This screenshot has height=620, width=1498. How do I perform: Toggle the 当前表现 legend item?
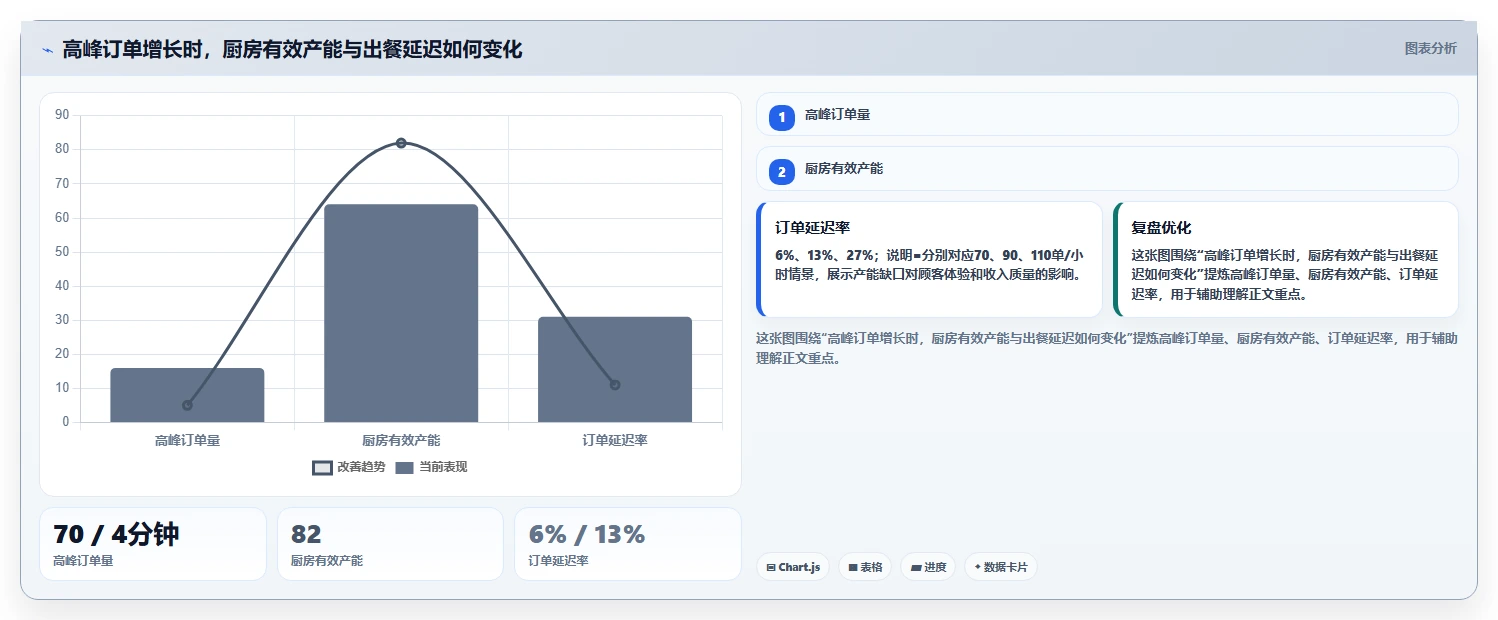pyautogui.click(x=431, y=467)
